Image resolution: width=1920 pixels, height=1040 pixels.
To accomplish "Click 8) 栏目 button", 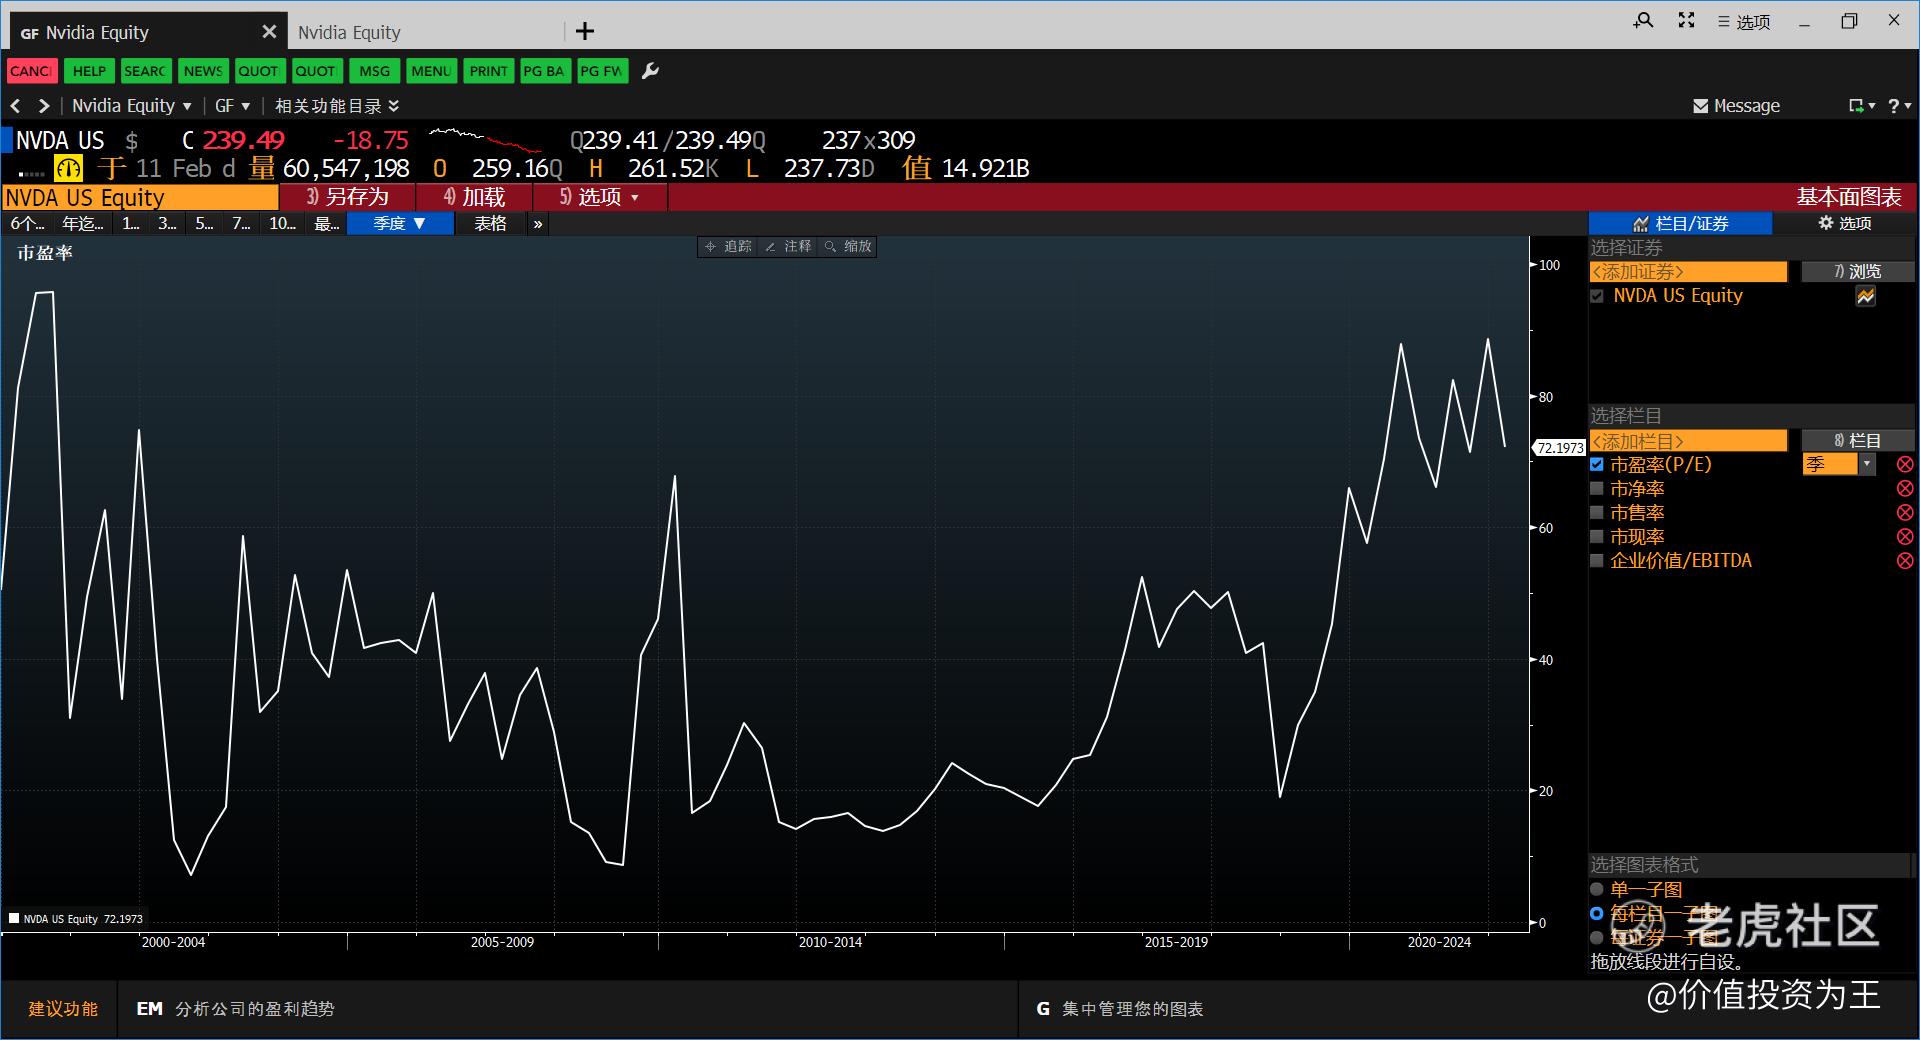I will pyautogui.click(x=1857, y=441).
